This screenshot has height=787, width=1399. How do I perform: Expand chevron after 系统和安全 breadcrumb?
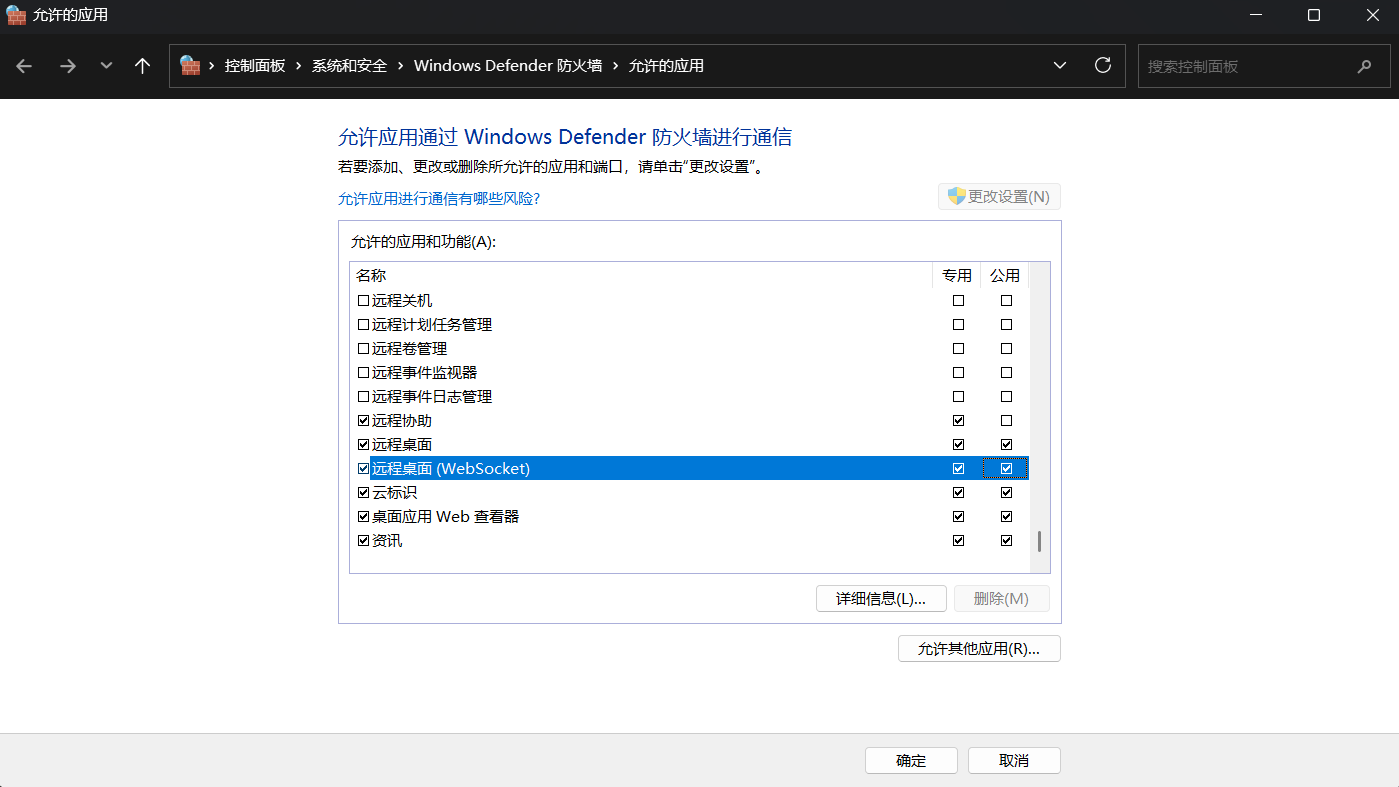tap(400, 66)
